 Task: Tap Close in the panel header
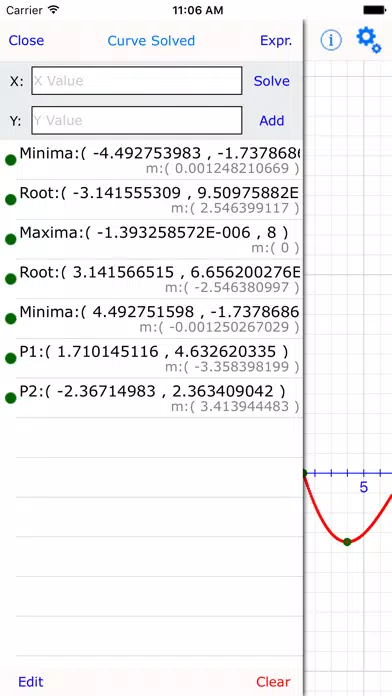pos(26,40)
